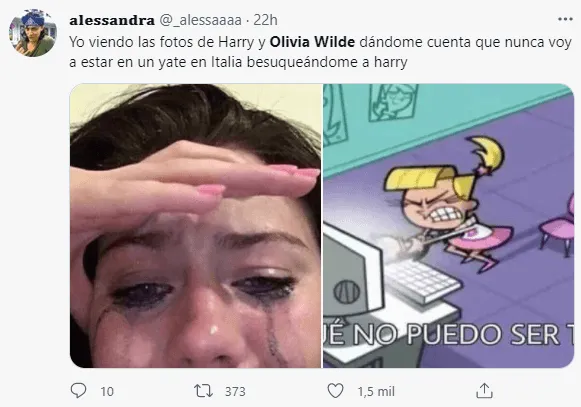
Task: Like the tweet with the heart icon
Action: [335, 391]
